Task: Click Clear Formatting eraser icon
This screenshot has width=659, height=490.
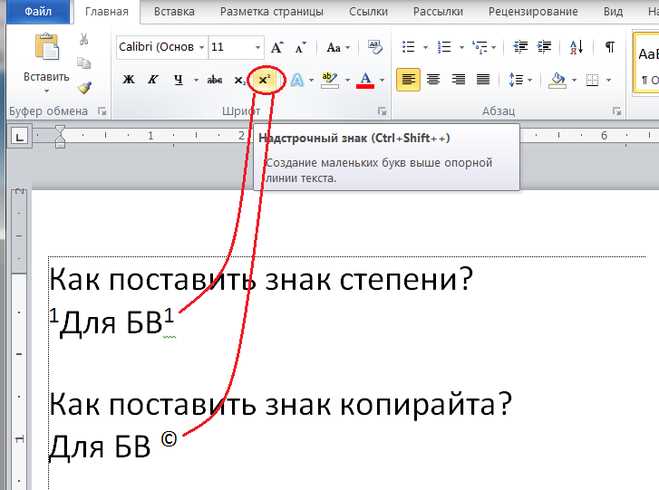Action: 374,47
